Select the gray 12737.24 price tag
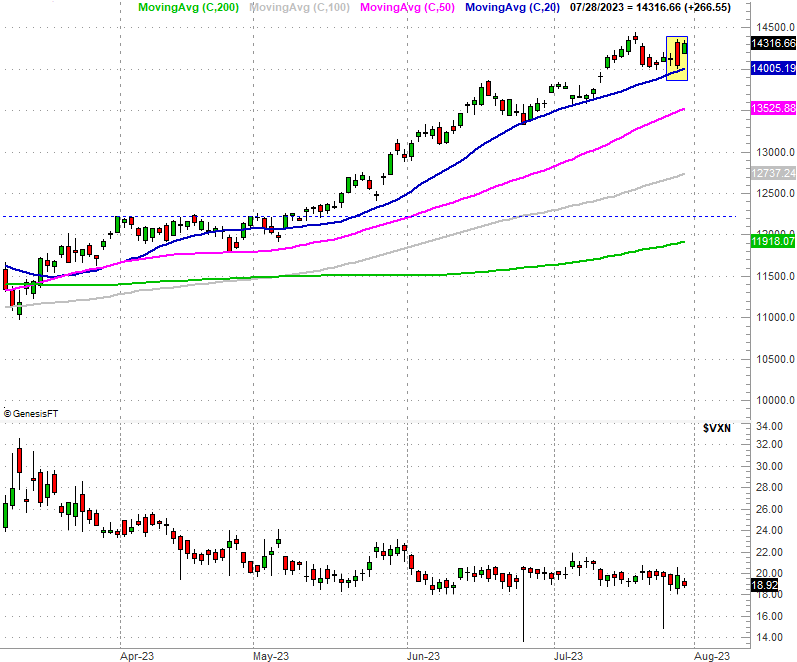 (773, 173)
